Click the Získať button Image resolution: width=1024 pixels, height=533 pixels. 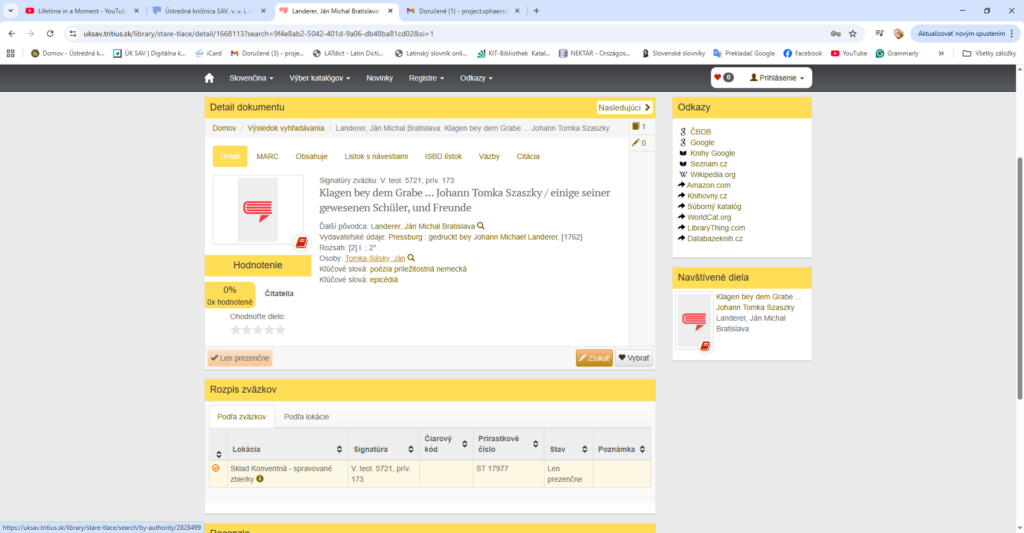point(594,357)
